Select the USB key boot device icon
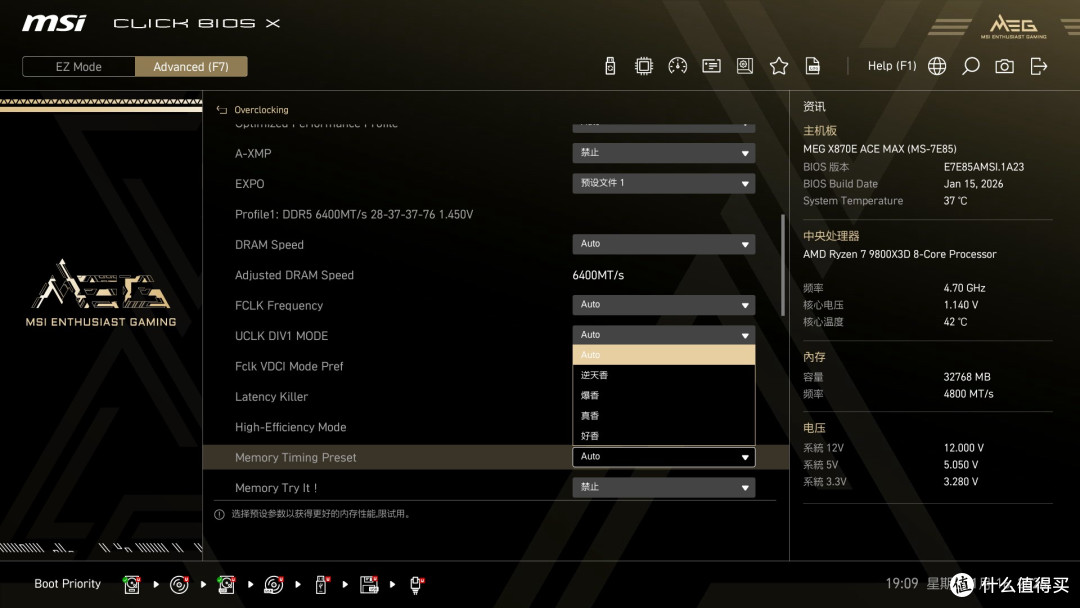The image size is (1080, 608). (x=321, y=585)
